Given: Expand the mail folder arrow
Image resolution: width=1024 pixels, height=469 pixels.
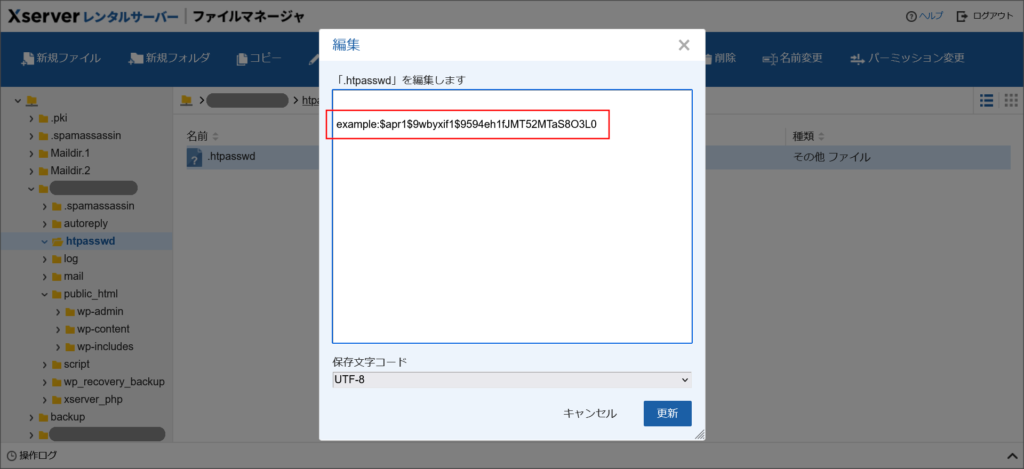Looking at the screenshot, I should click(44, 276).
